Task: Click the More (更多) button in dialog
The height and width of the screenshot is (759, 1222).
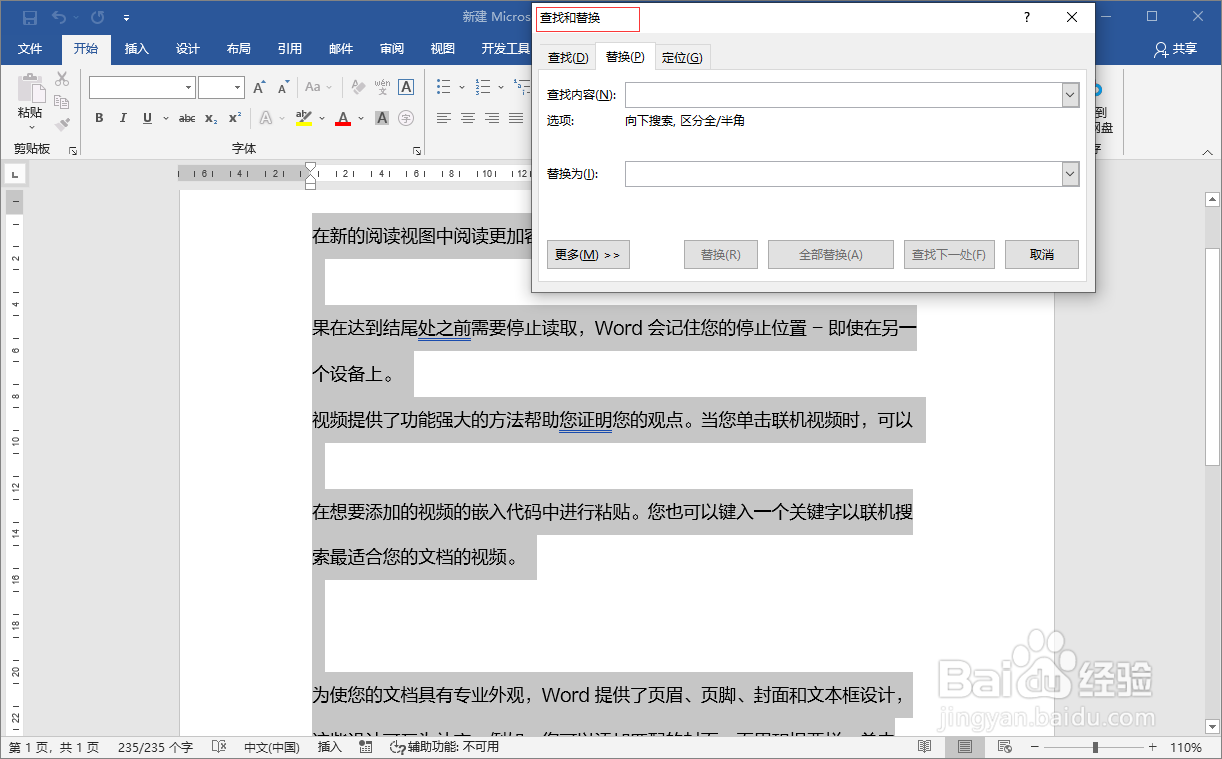Action: click(x=588, y=255)
